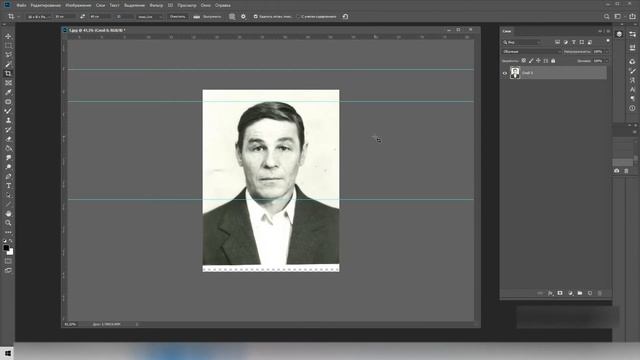Toggle lock transparent pixels
The image size is (640, 360).
point(524,61)
